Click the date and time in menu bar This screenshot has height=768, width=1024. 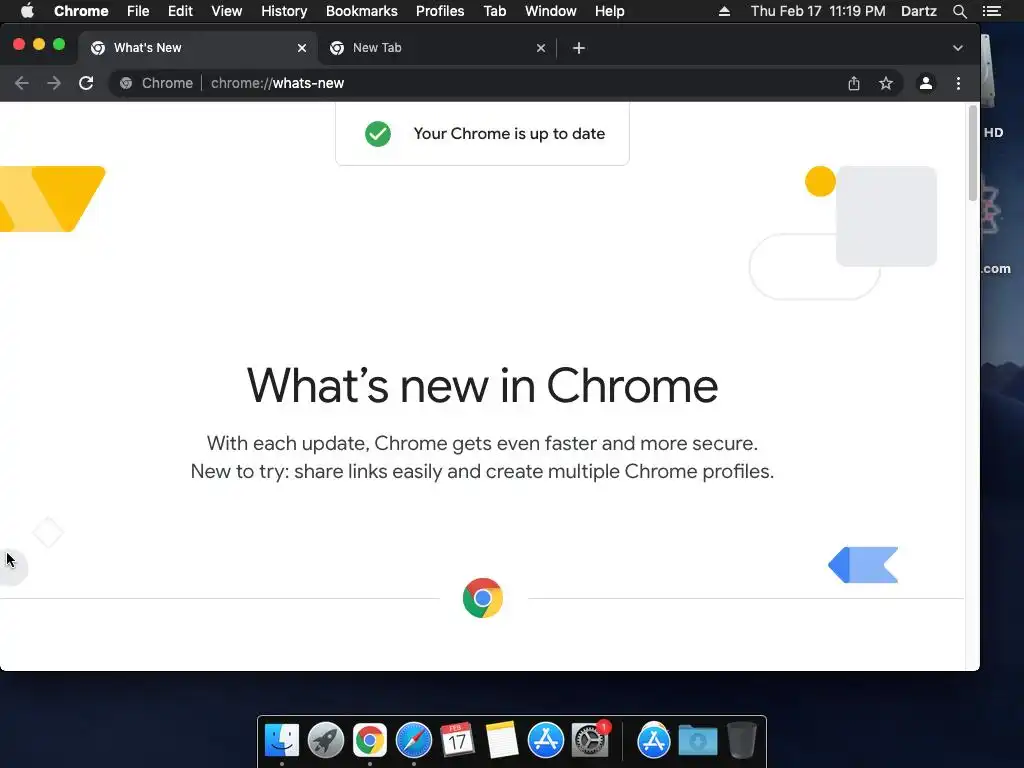pos(818,11)
